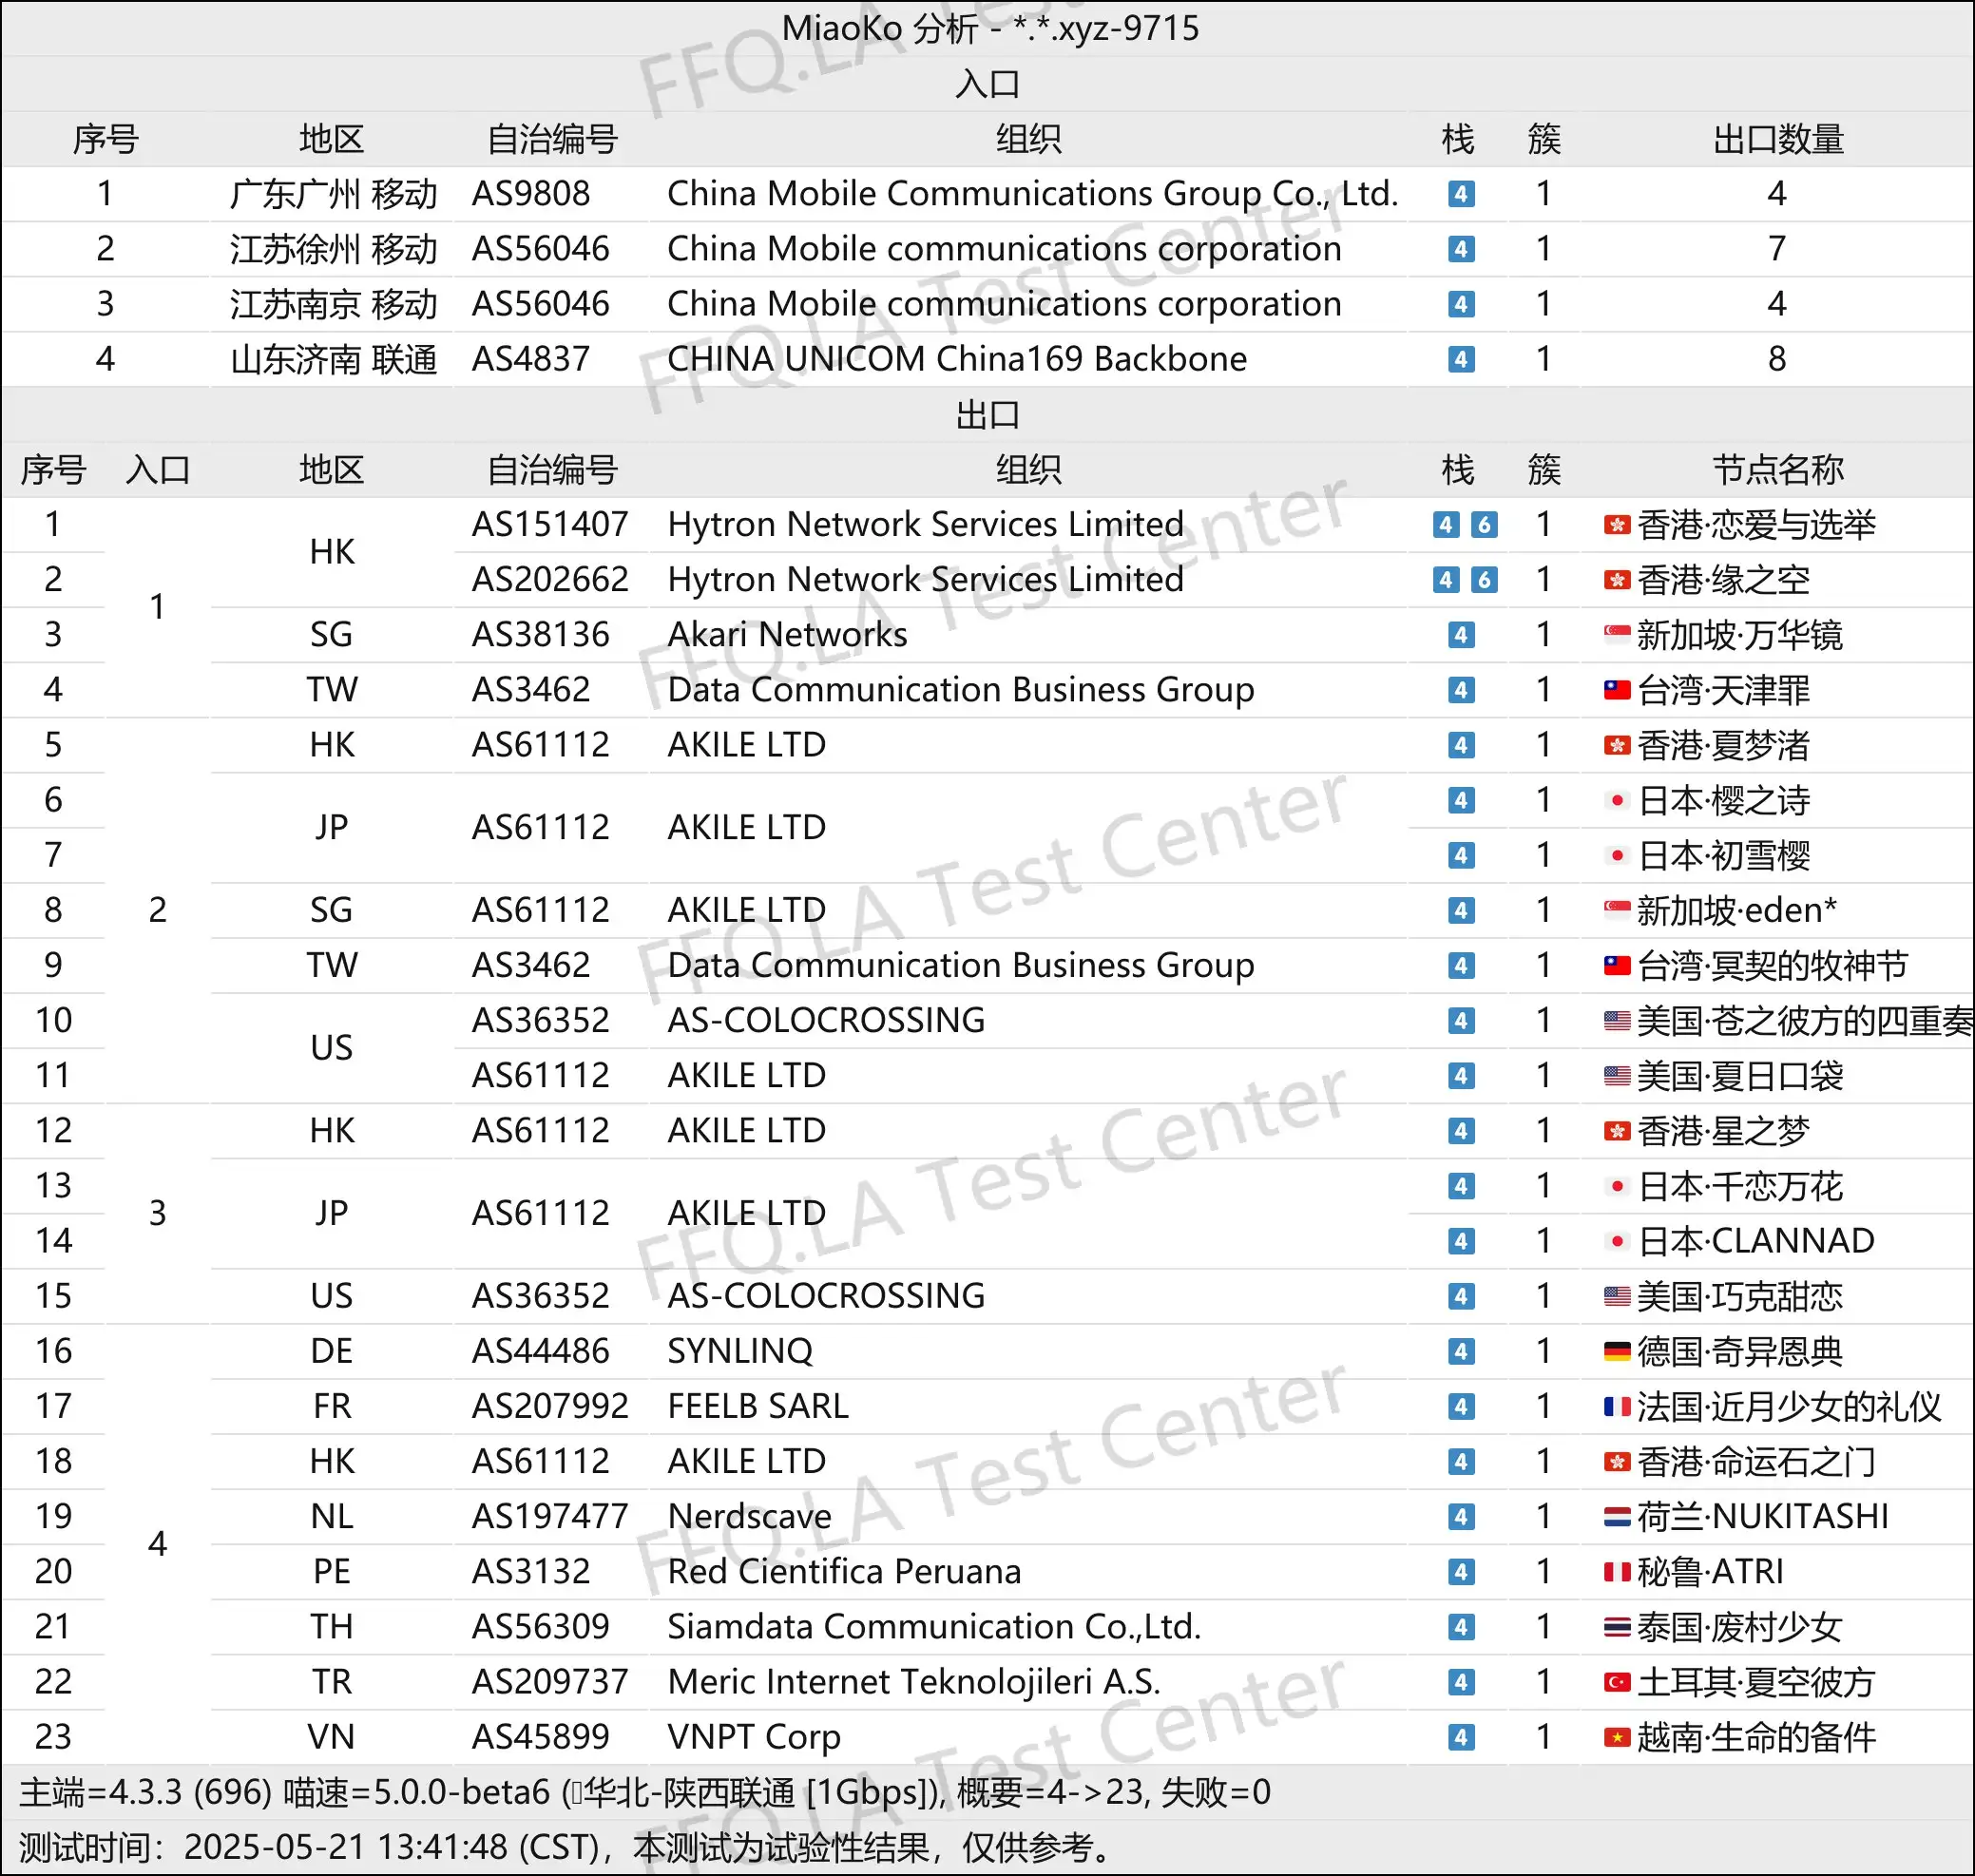The height and width of the screenshot is (1876, 1975).
Task: Click the AS4837 cell
Action: (x=531, y=359)
